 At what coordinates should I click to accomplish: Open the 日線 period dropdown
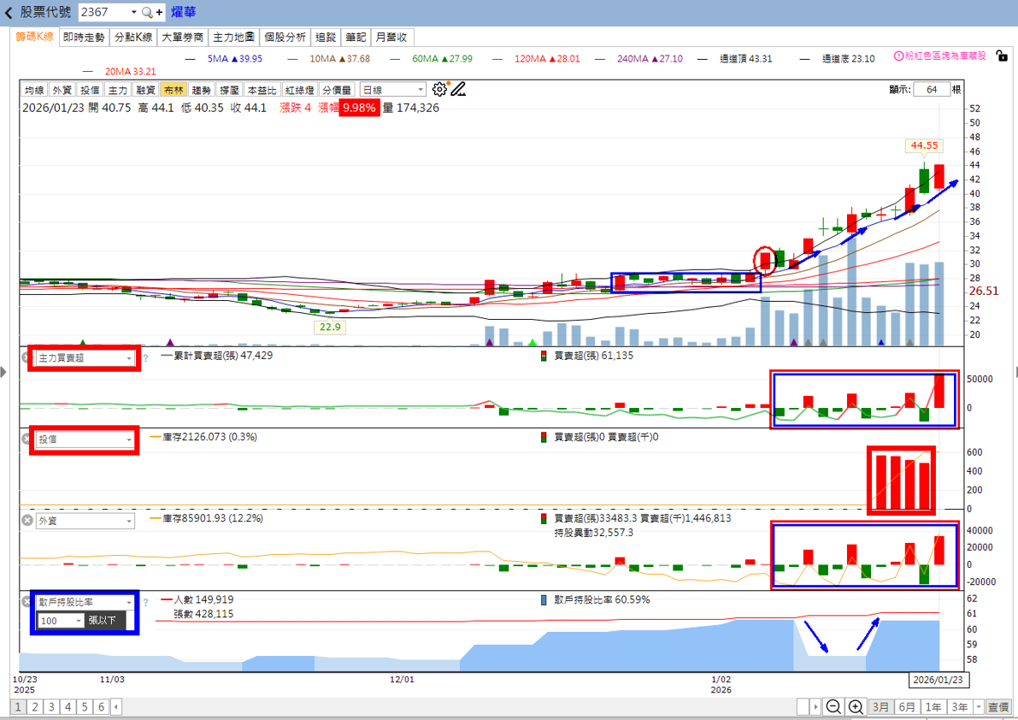click(393, 90)
